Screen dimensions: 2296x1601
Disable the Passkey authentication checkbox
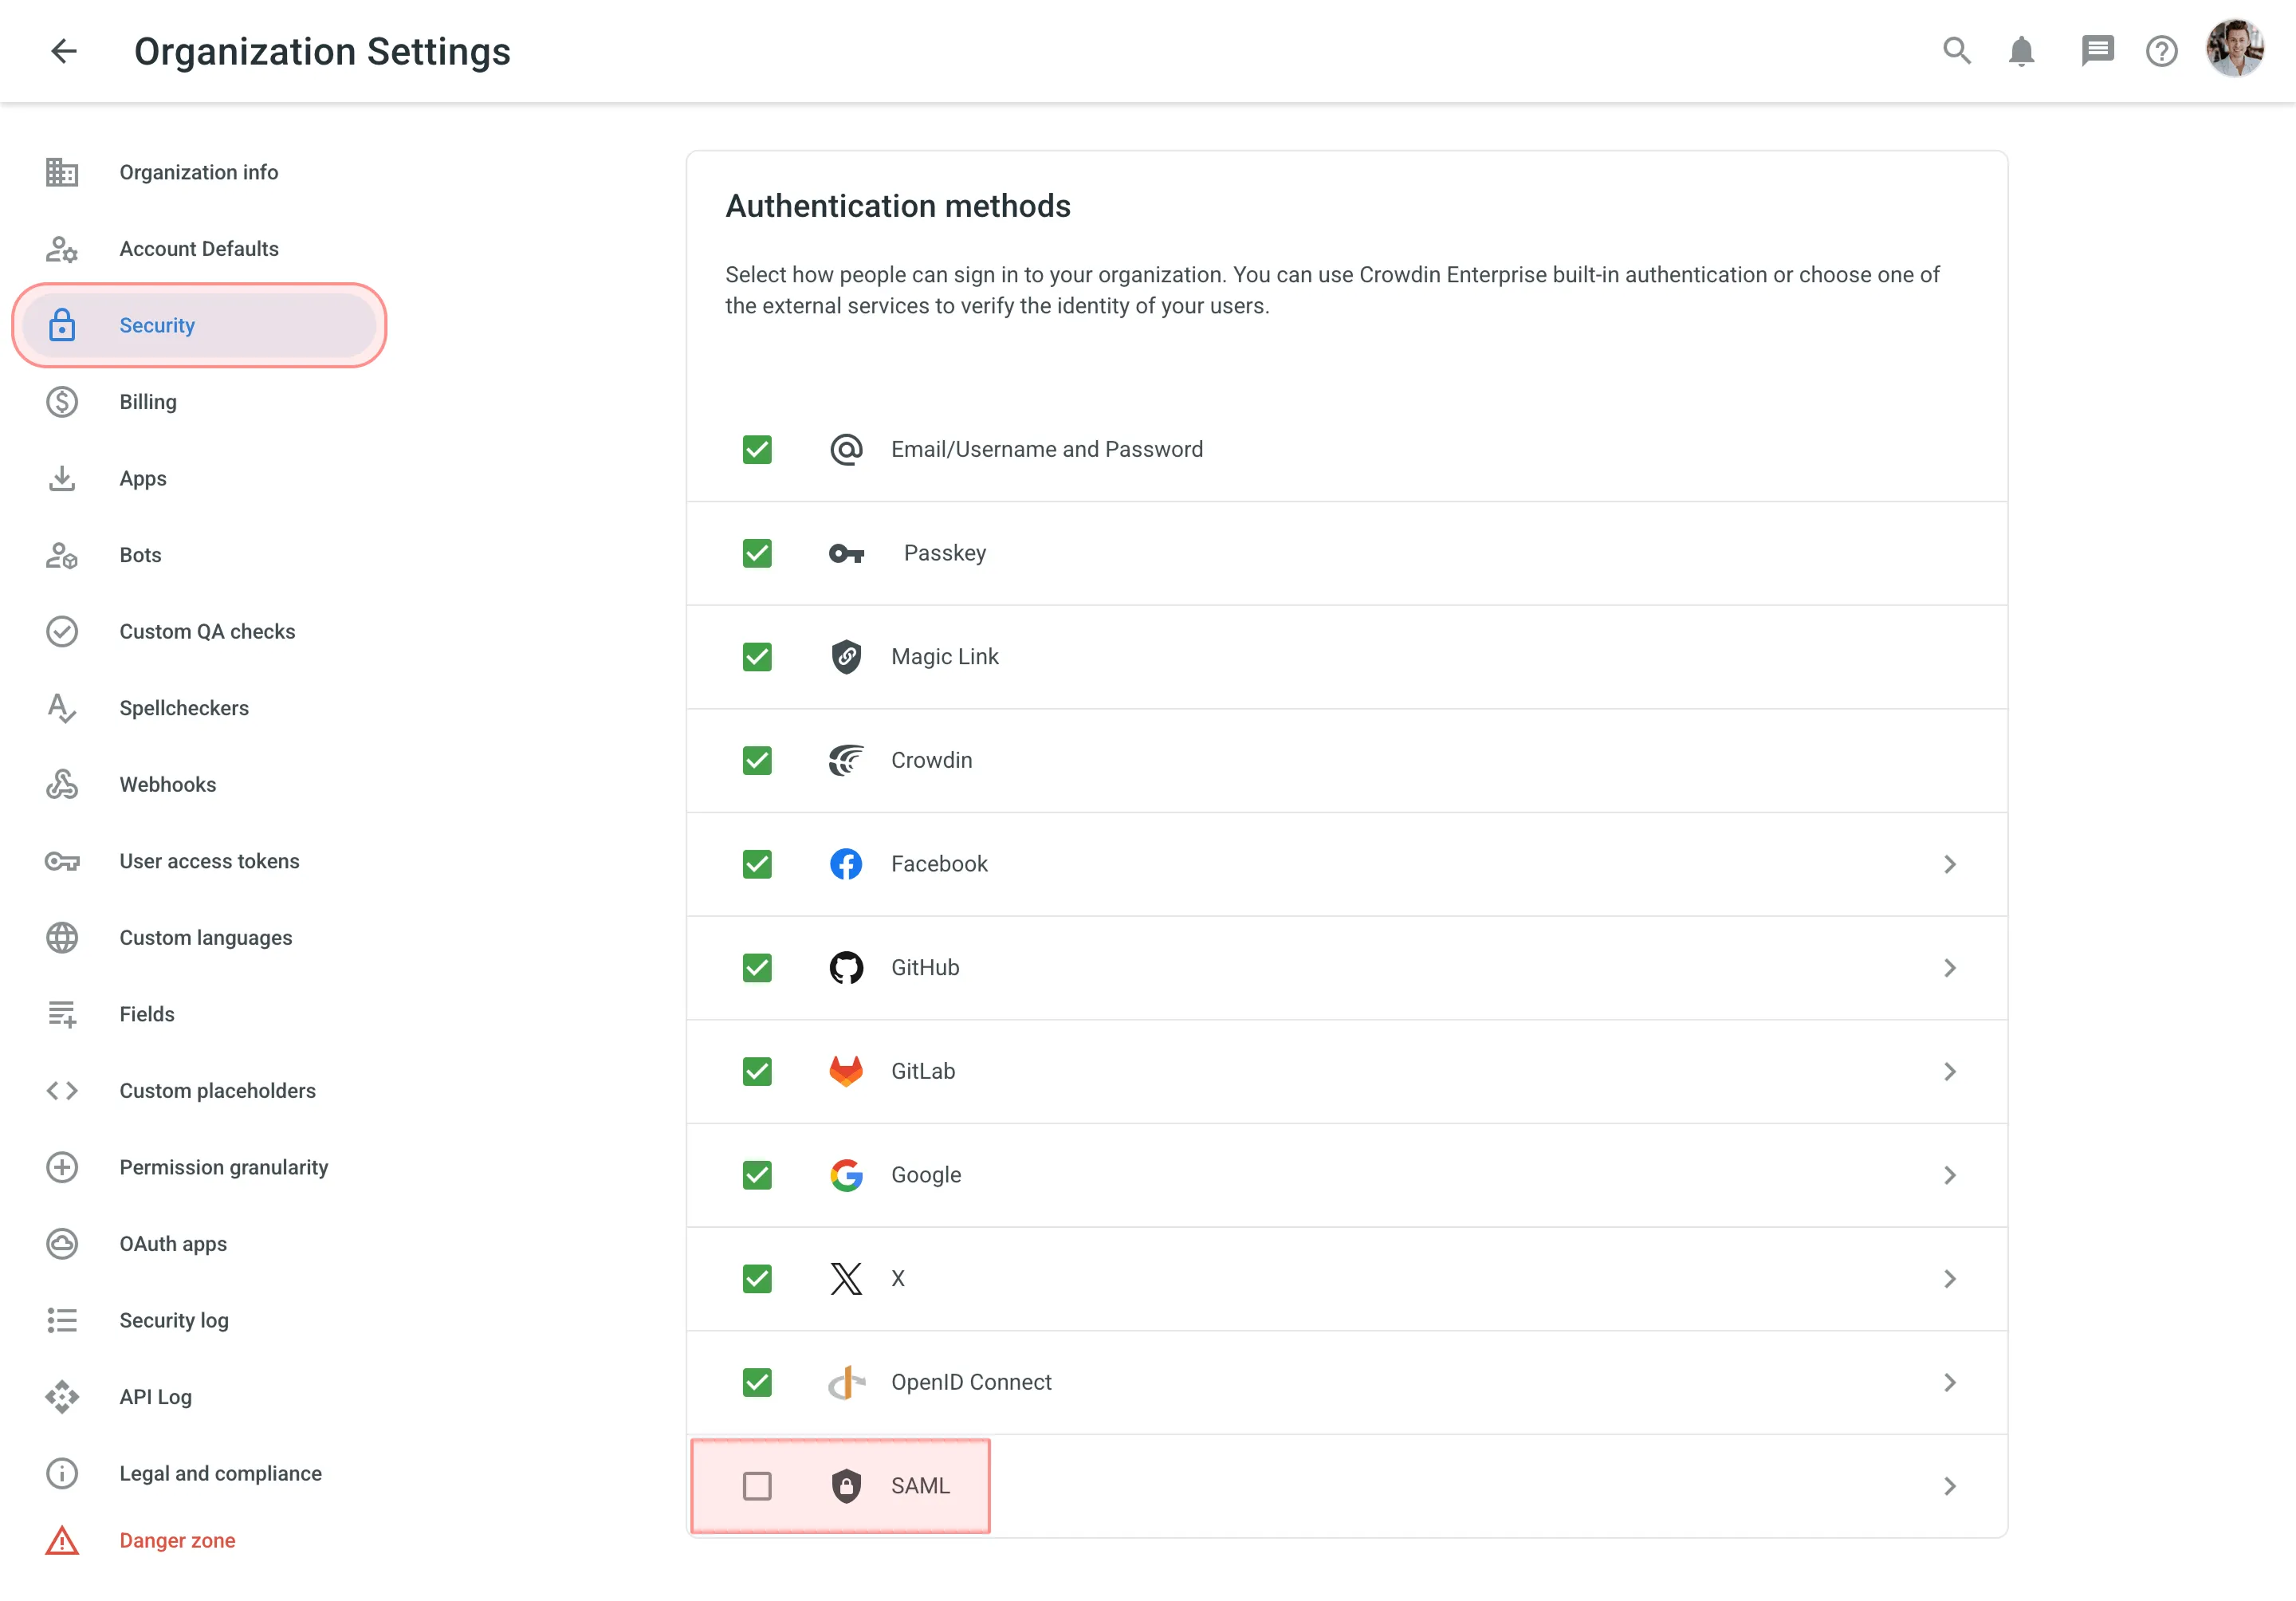758,553
